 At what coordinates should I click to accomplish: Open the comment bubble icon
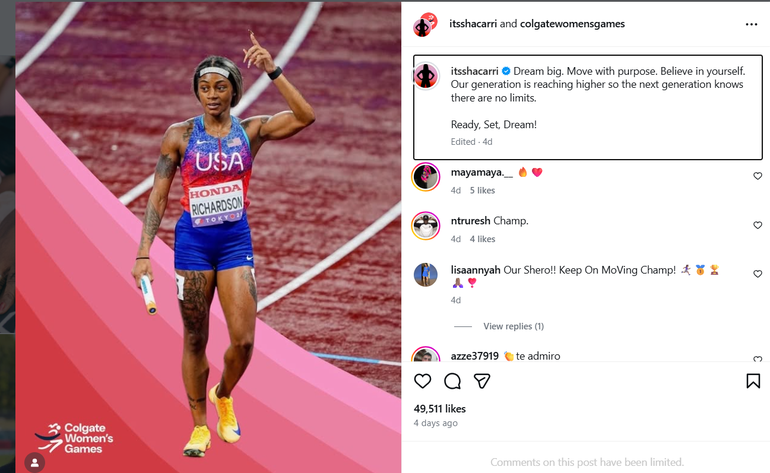(x=452, y=381)
